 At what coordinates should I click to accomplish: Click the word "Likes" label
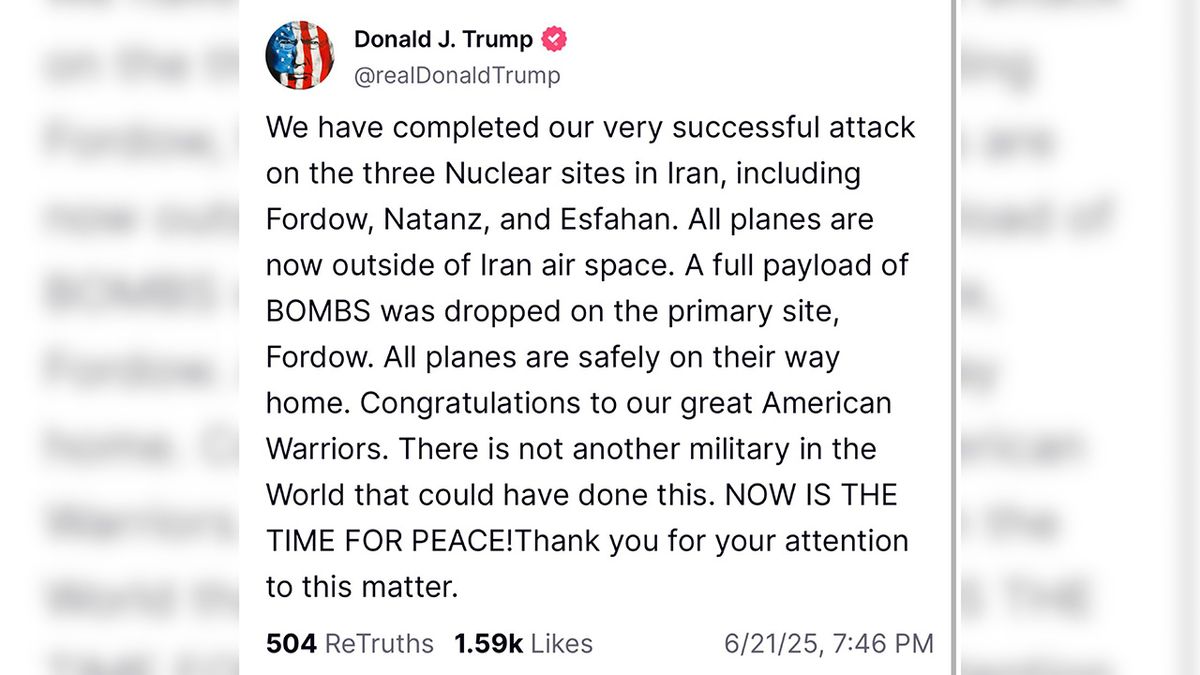(x=561, y=643)
